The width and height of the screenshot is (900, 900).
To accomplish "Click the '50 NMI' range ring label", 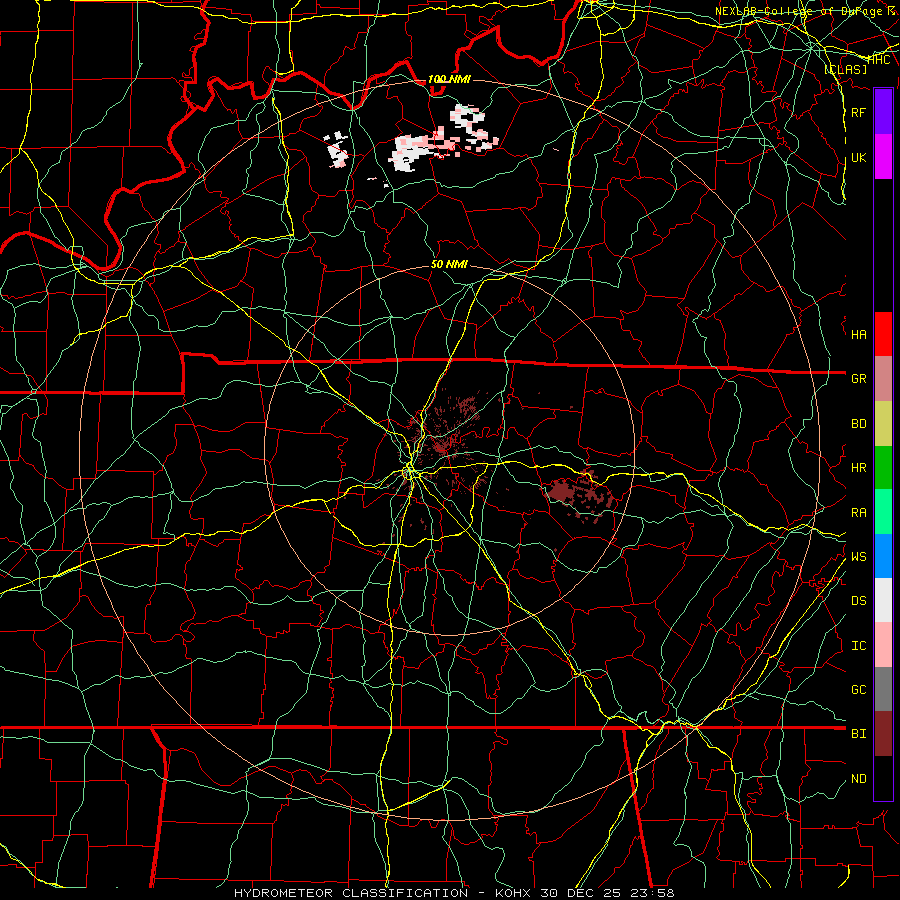I will click(x=449, y=264).
